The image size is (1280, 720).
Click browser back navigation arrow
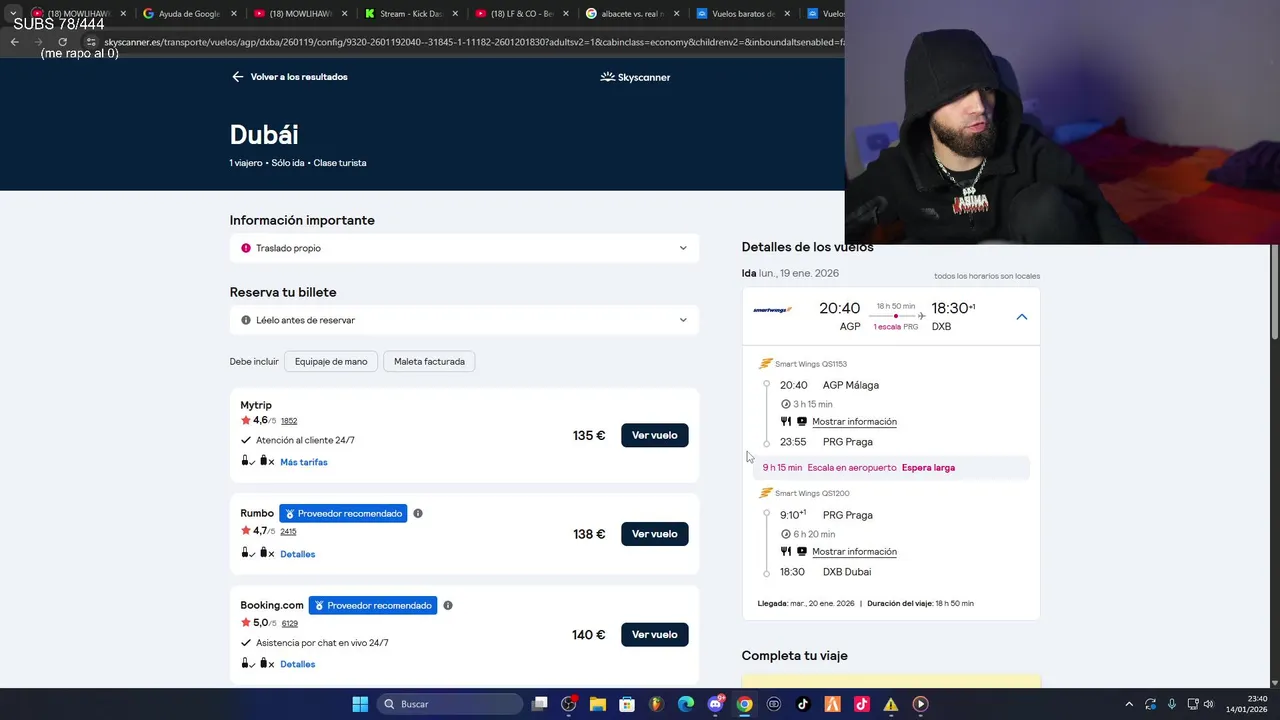(15, 42)
